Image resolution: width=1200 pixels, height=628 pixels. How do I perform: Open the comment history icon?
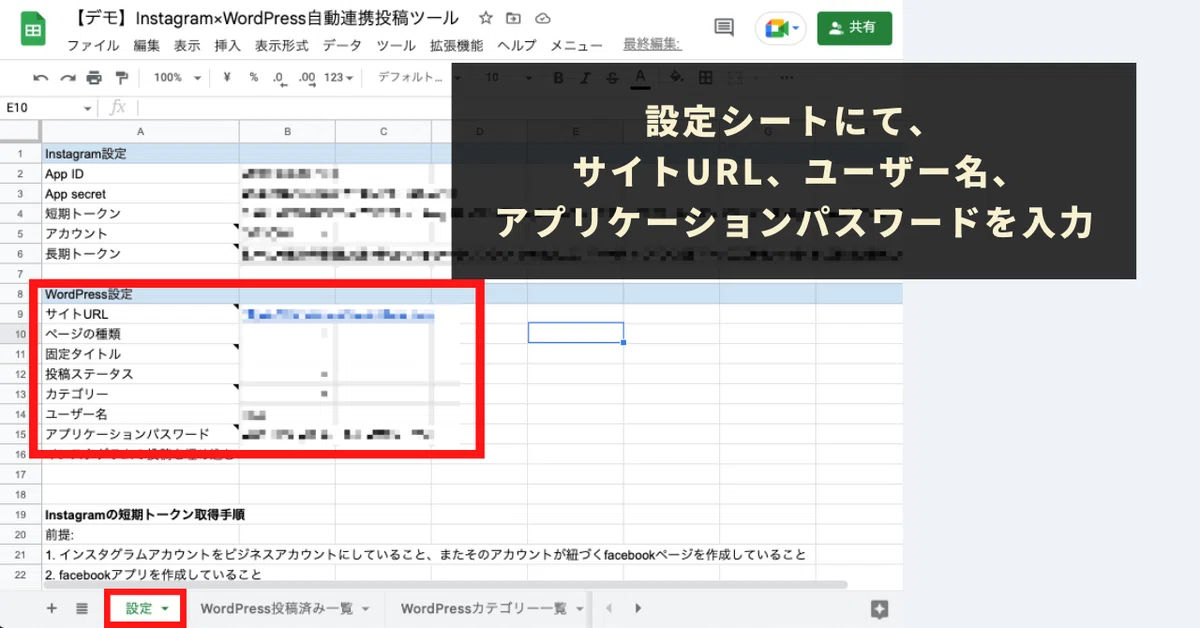(x=724, y=28)
